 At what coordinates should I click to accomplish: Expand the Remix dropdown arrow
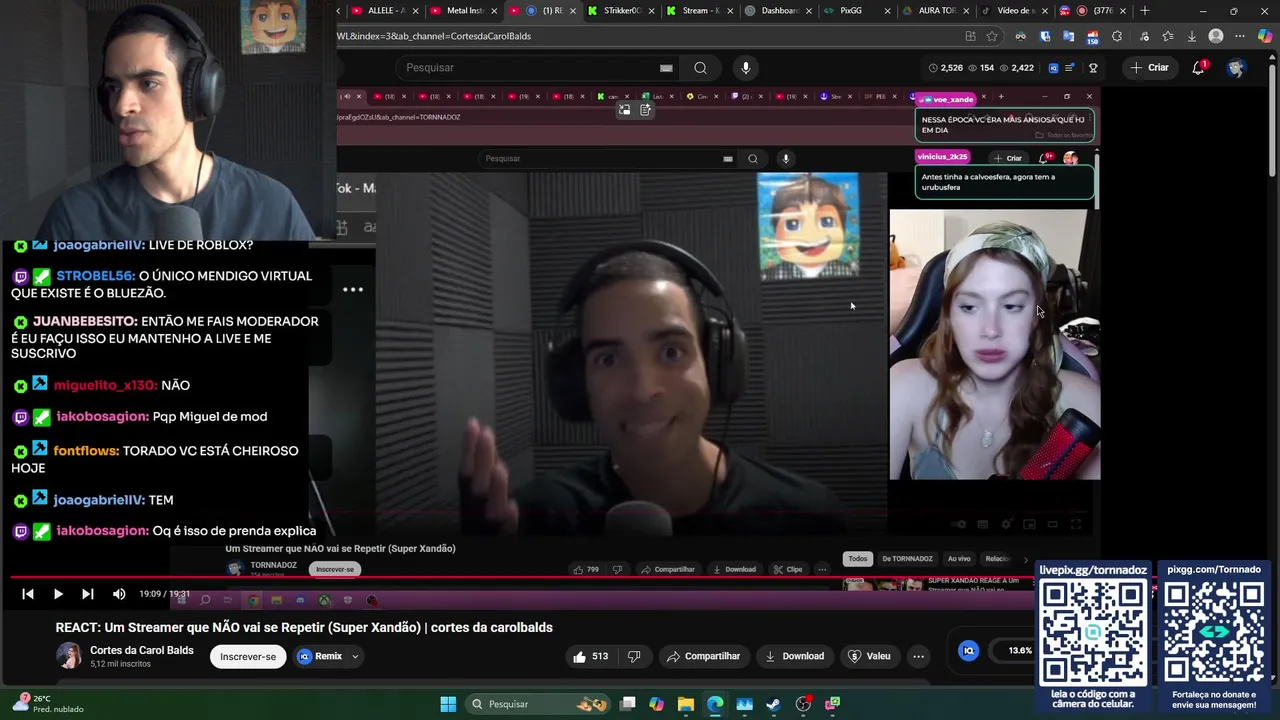[x=354, y=657]
